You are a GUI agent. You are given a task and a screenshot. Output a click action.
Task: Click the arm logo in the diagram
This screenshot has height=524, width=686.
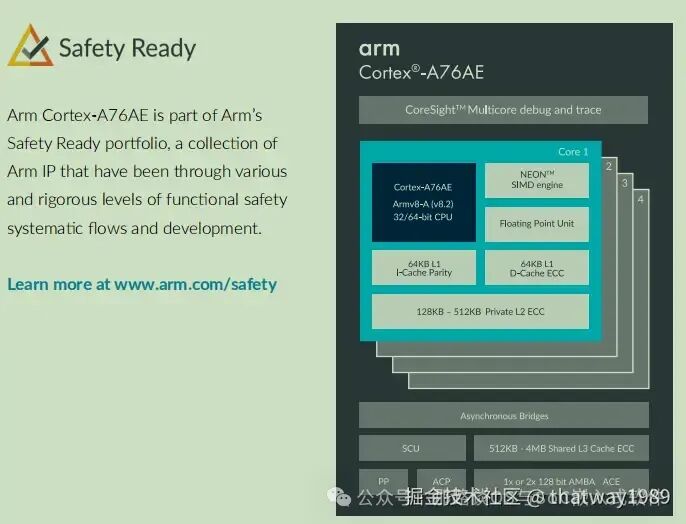pyautogui.click(x=379, y=49)
